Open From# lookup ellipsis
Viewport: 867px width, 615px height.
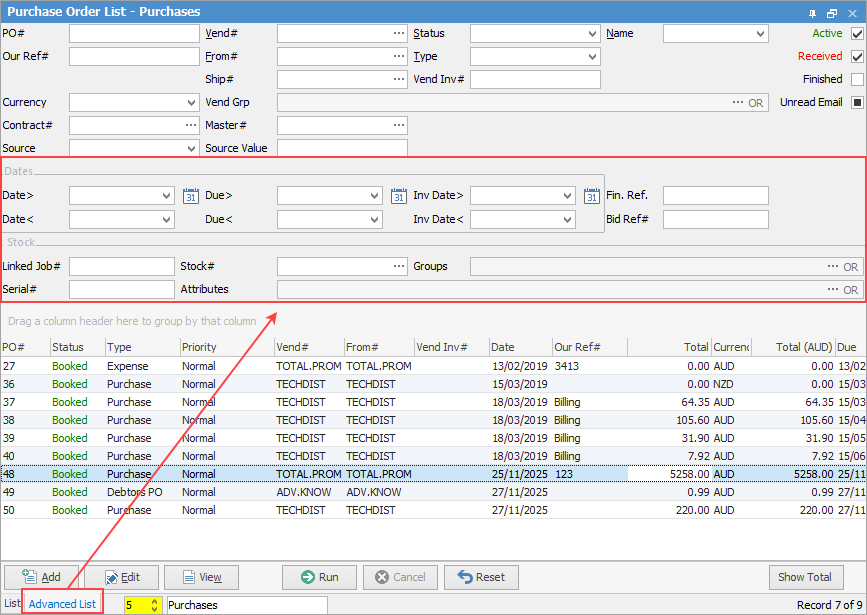pyautogui.click(x=399, y=56)
